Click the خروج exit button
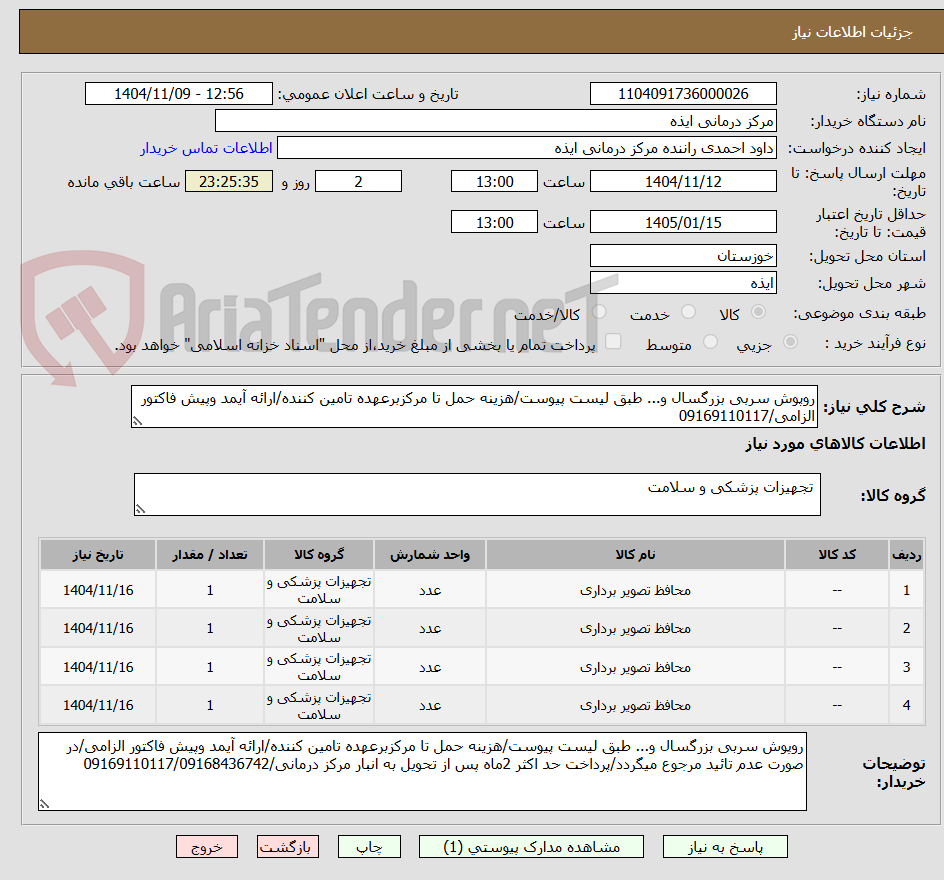The width and height of the screenshot is (944, 880). coord(206,847)
